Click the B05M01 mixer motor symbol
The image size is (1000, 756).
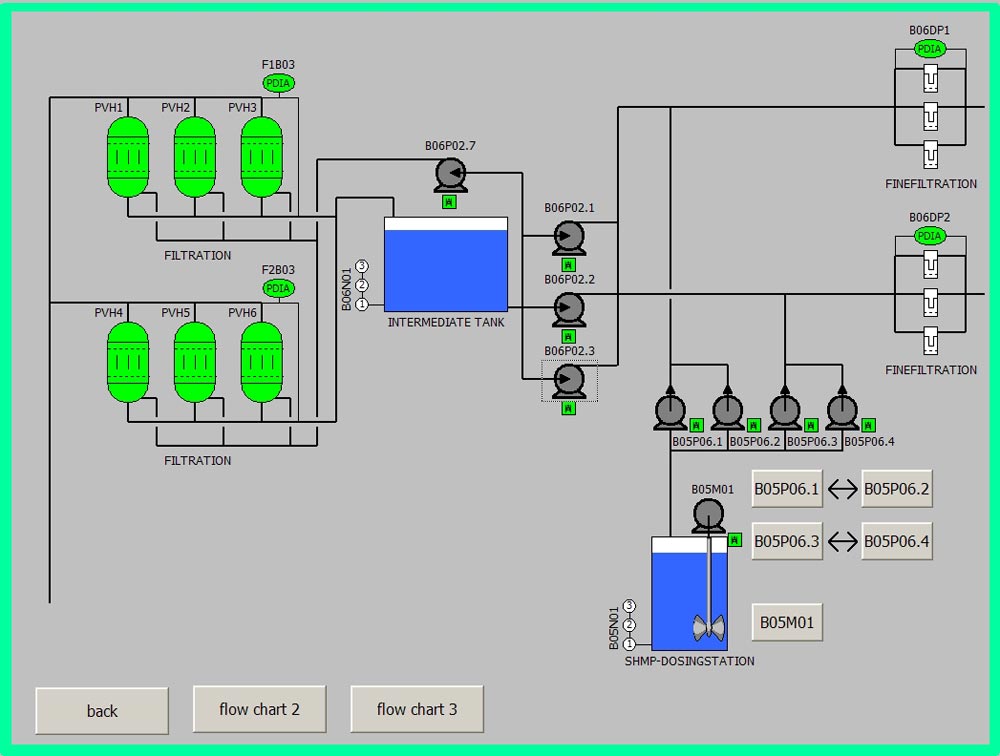pyautogui.click(x=708, y=515)
